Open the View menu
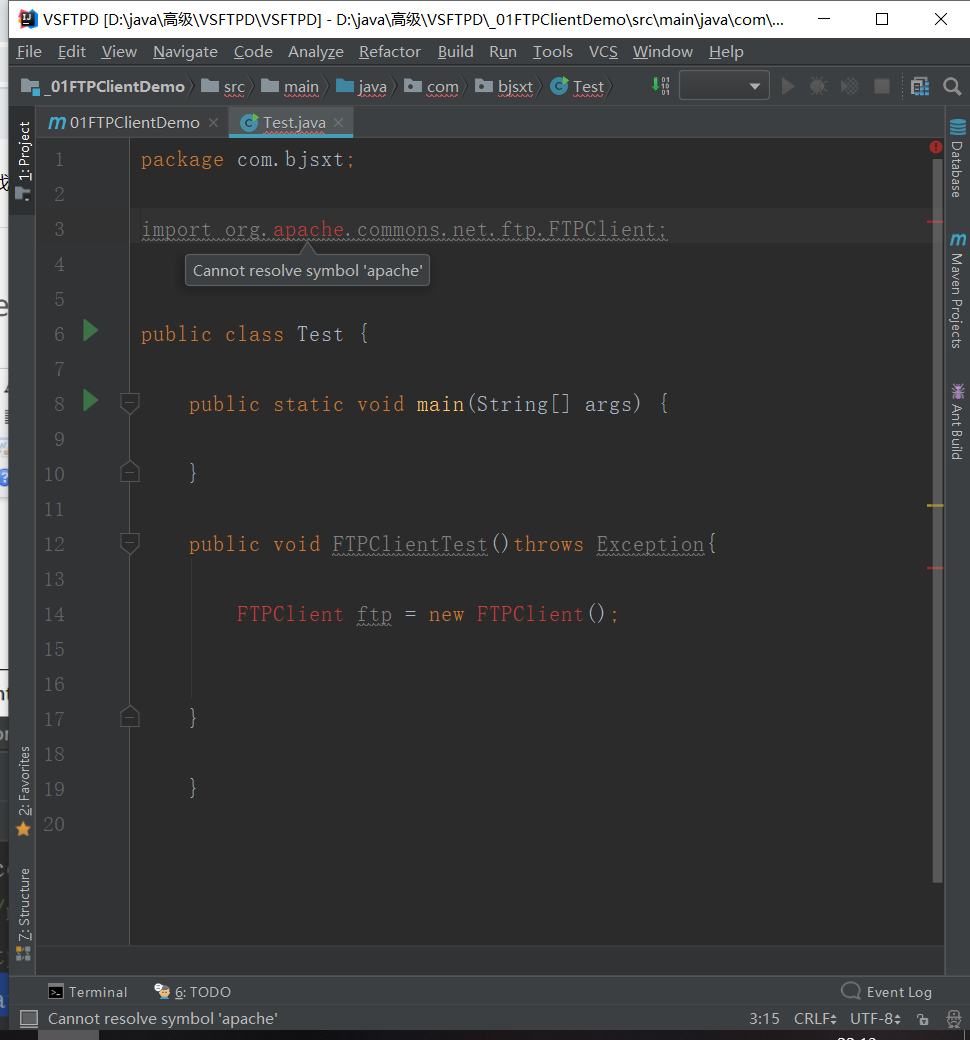 [119, 52]
